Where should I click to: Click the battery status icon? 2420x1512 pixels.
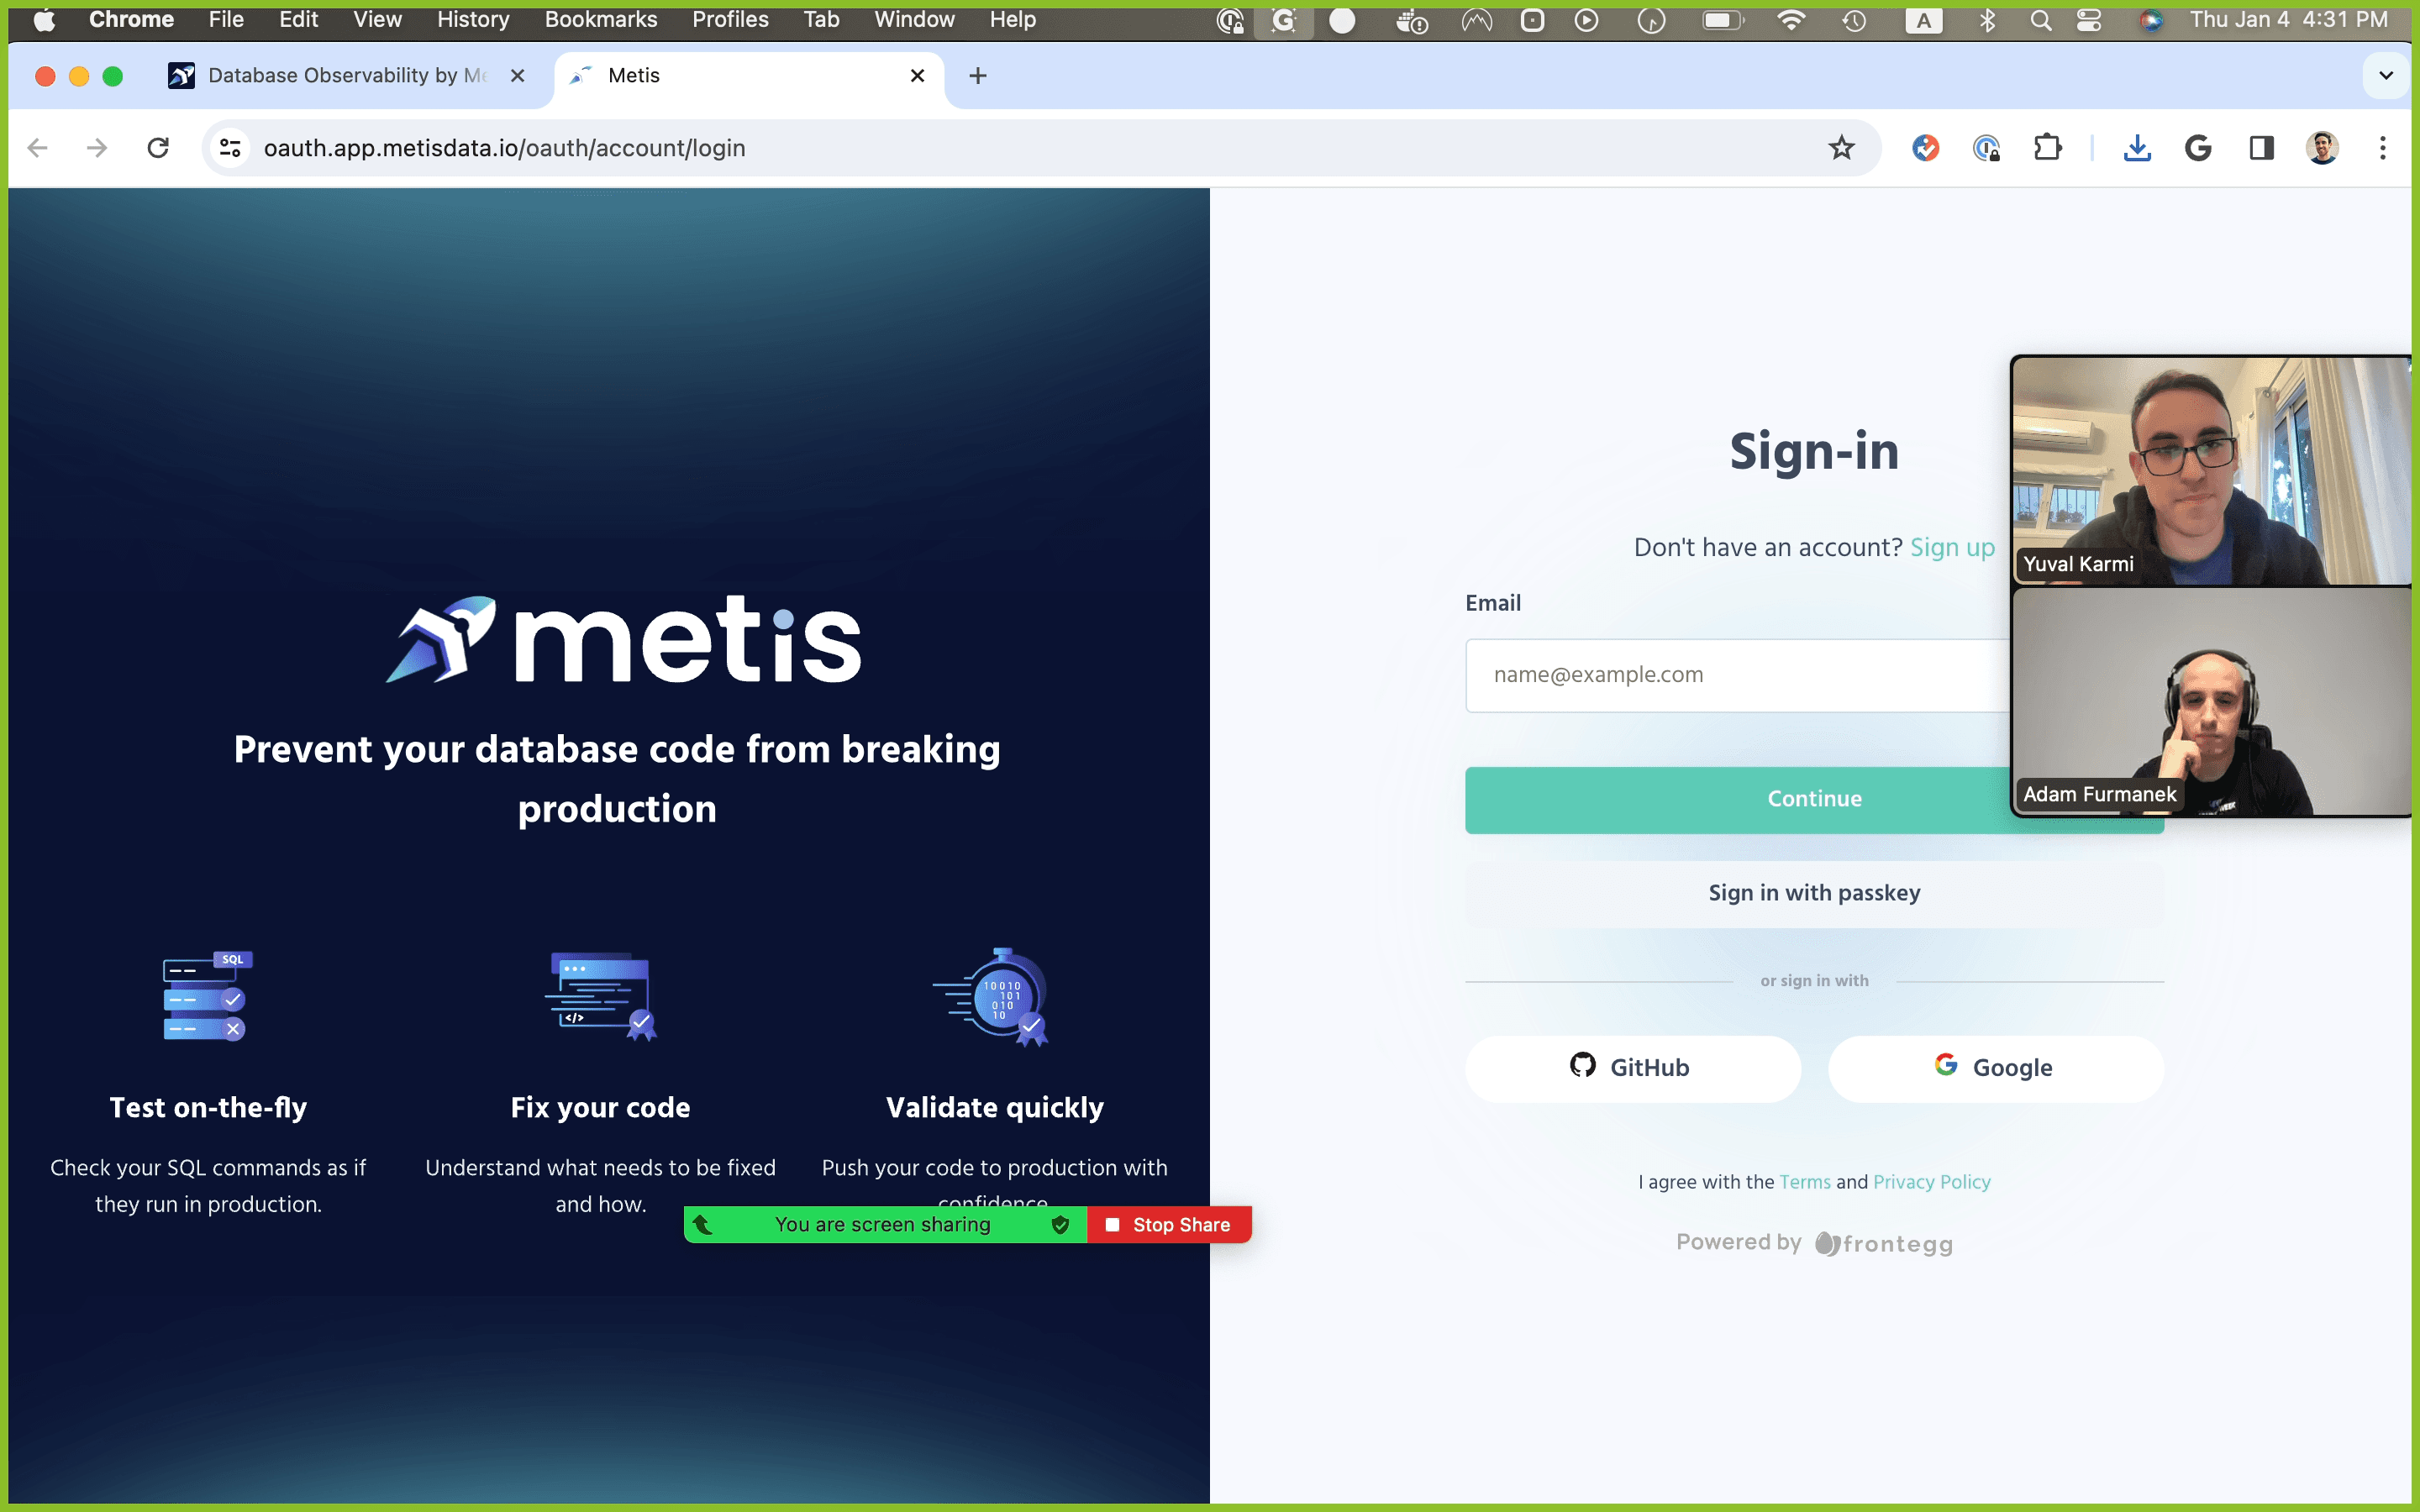click(x=1723, y=20)
